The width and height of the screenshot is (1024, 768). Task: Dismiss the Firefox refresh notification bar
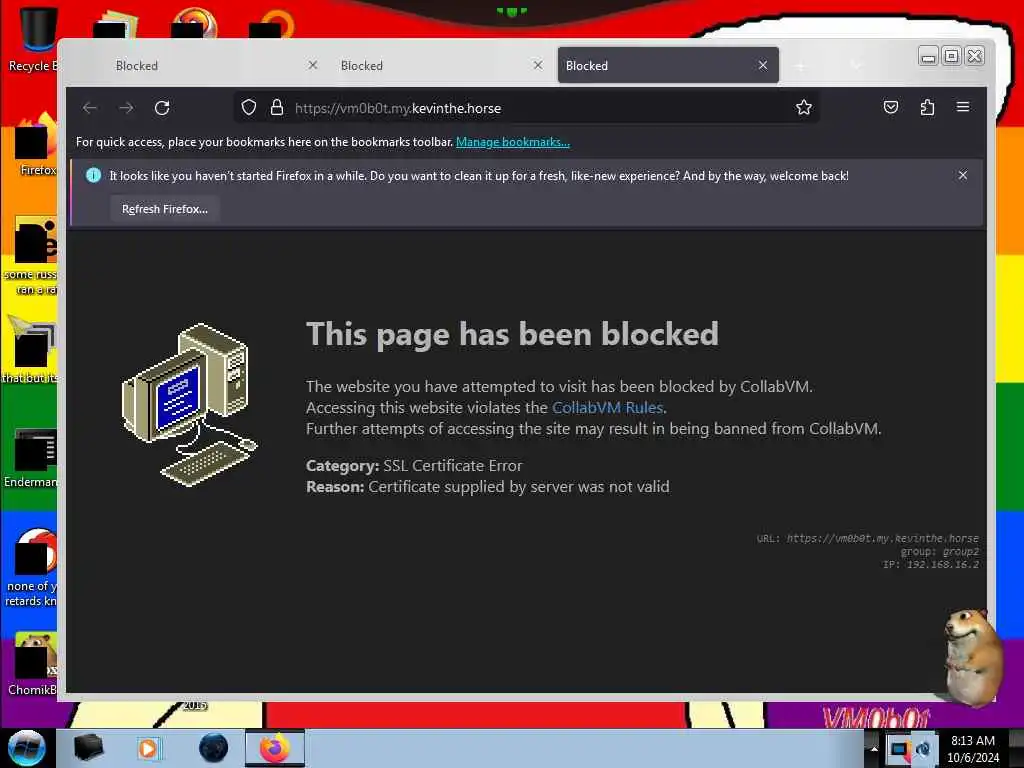click(x=963, y=175)
